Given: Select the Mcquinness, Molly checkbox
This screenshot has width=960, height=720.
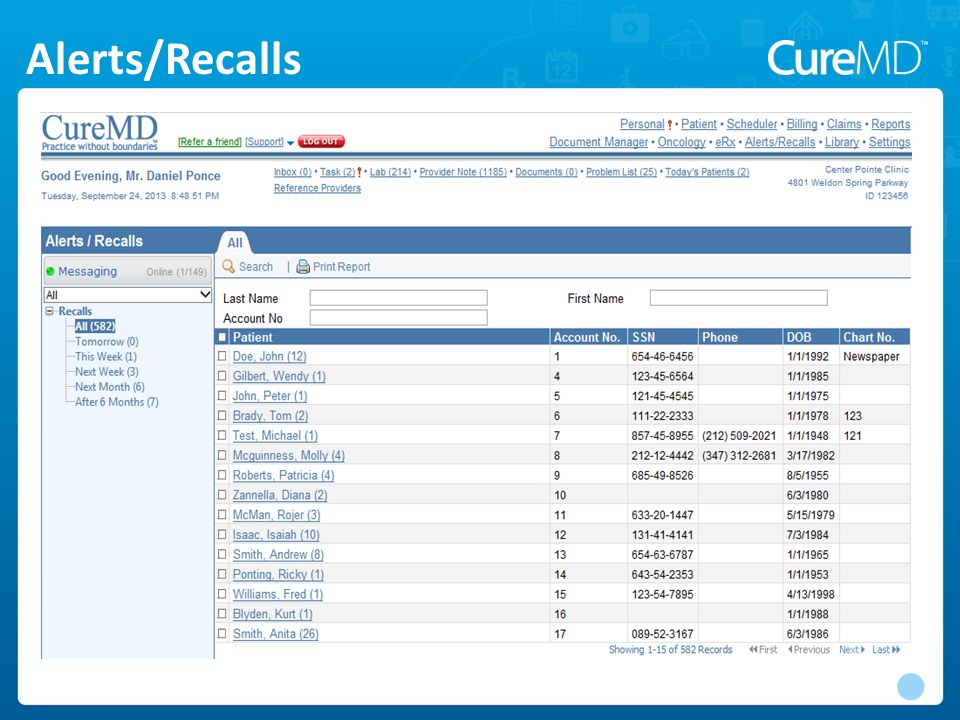Looking at the screenshot, I should [x=222, y=456].
